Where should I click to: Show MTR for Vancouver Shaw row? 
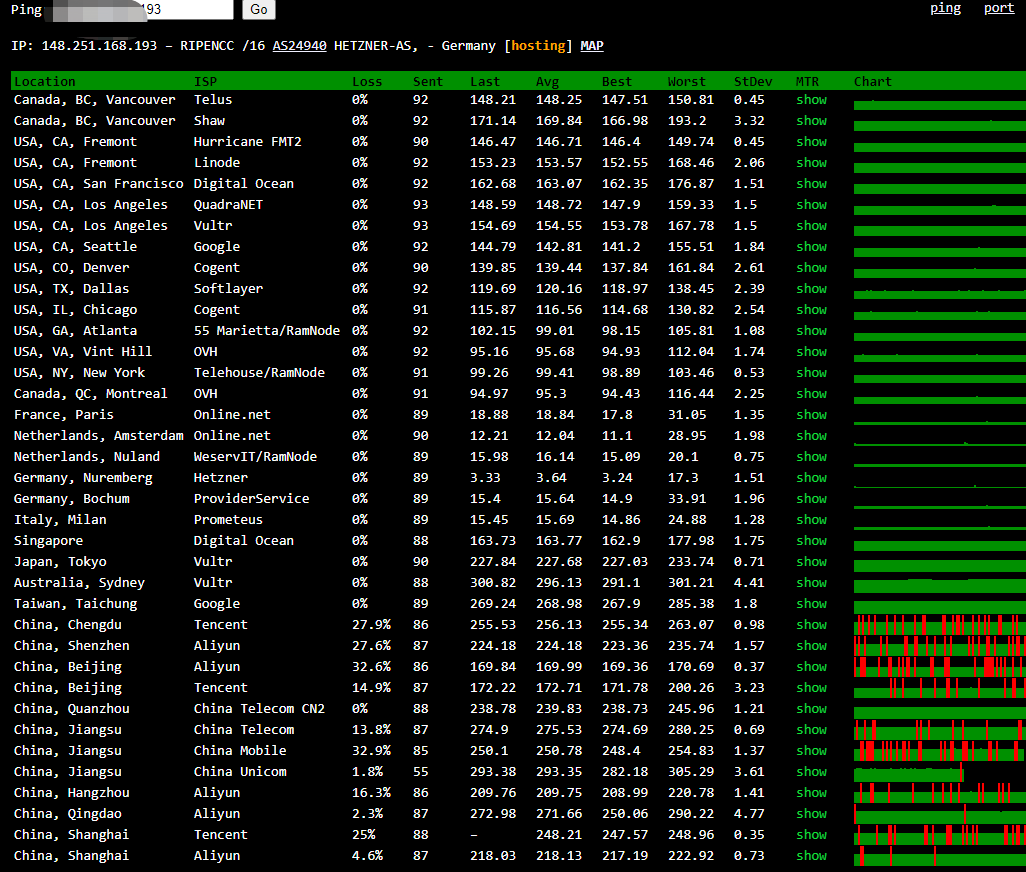pyautogui.click(x=811, y=121)
